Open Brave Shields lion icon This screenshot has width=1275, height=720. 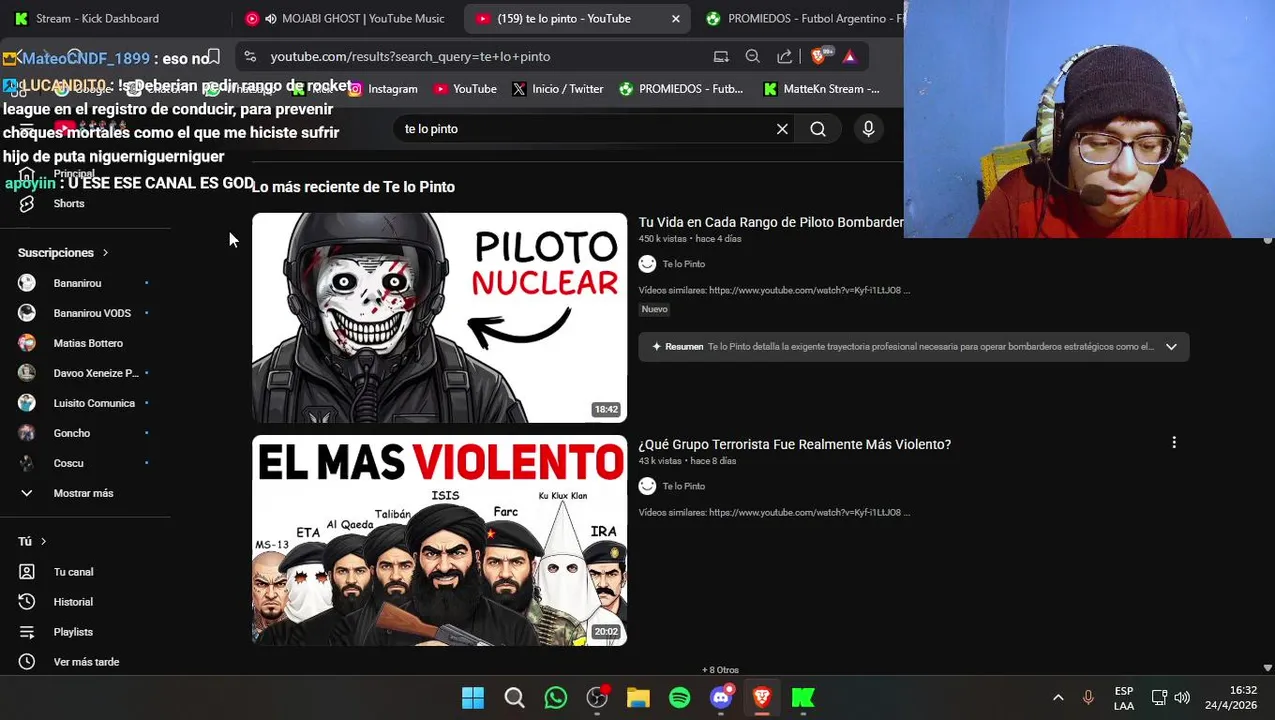point(820,56)
